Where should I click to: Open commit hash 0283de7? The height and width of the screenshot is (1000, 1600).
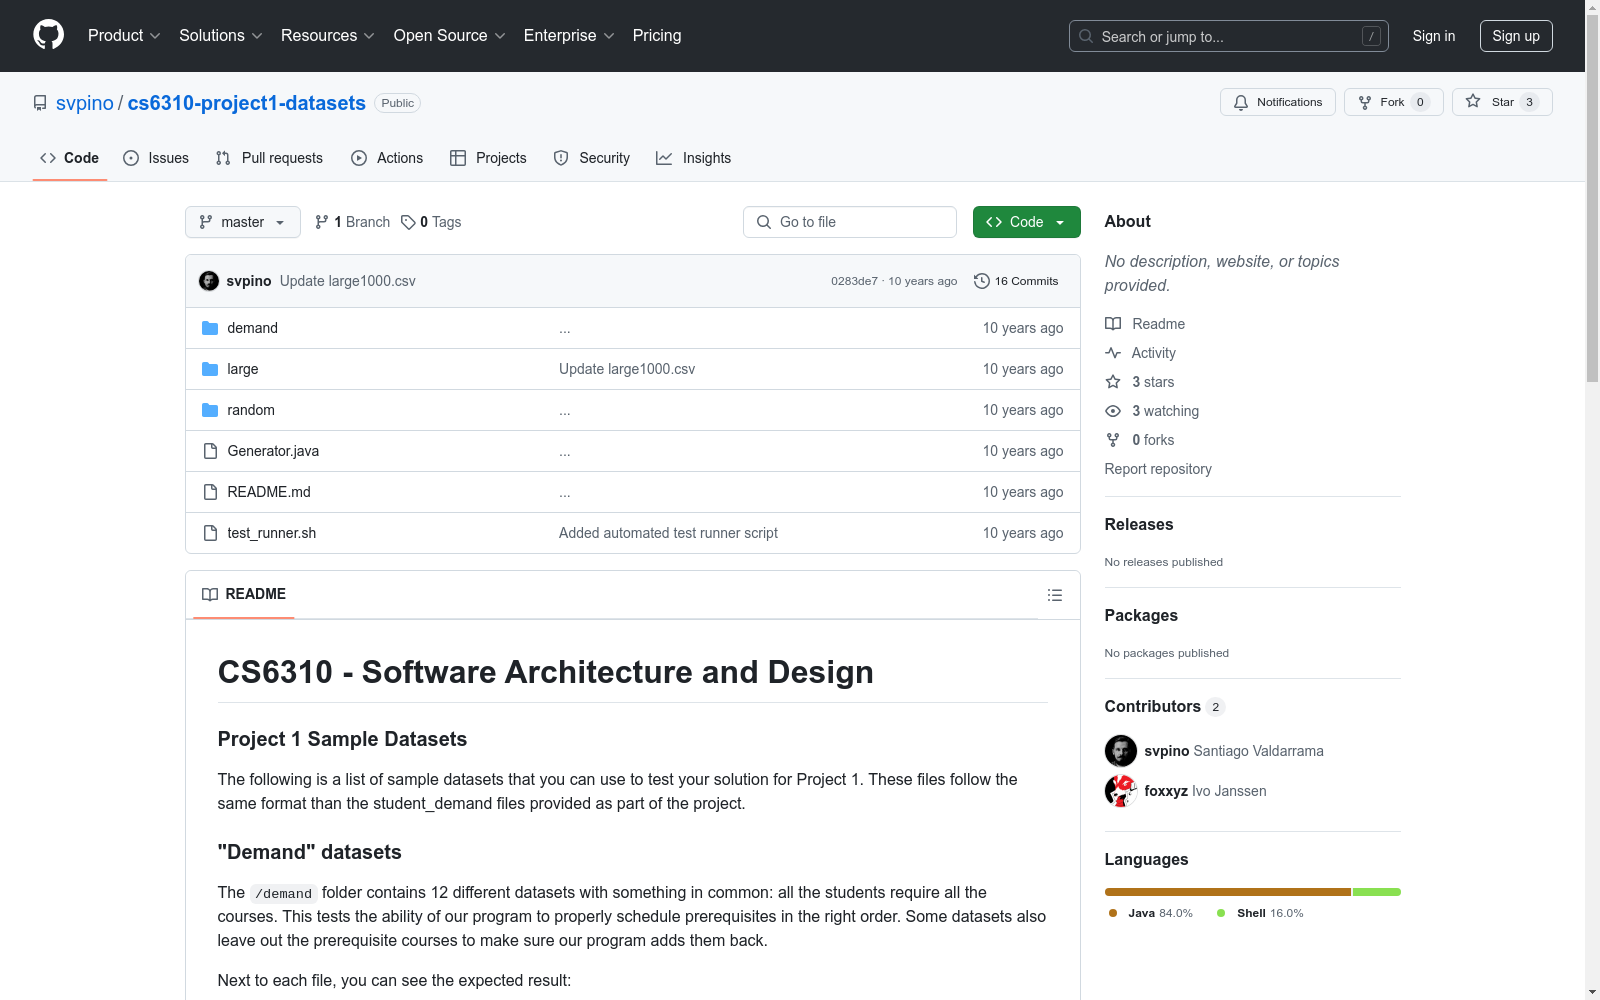coord(854,281)
